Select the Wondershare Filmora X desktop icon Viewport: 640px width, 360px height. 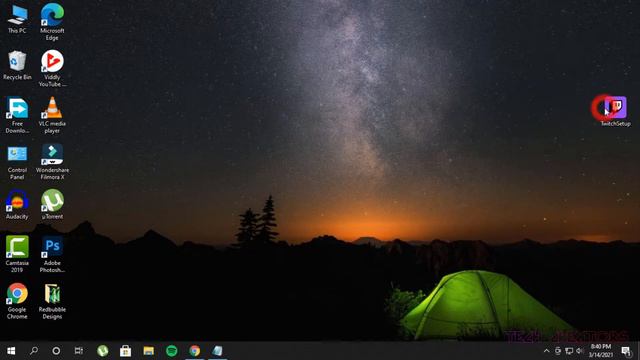pos(52,162)
